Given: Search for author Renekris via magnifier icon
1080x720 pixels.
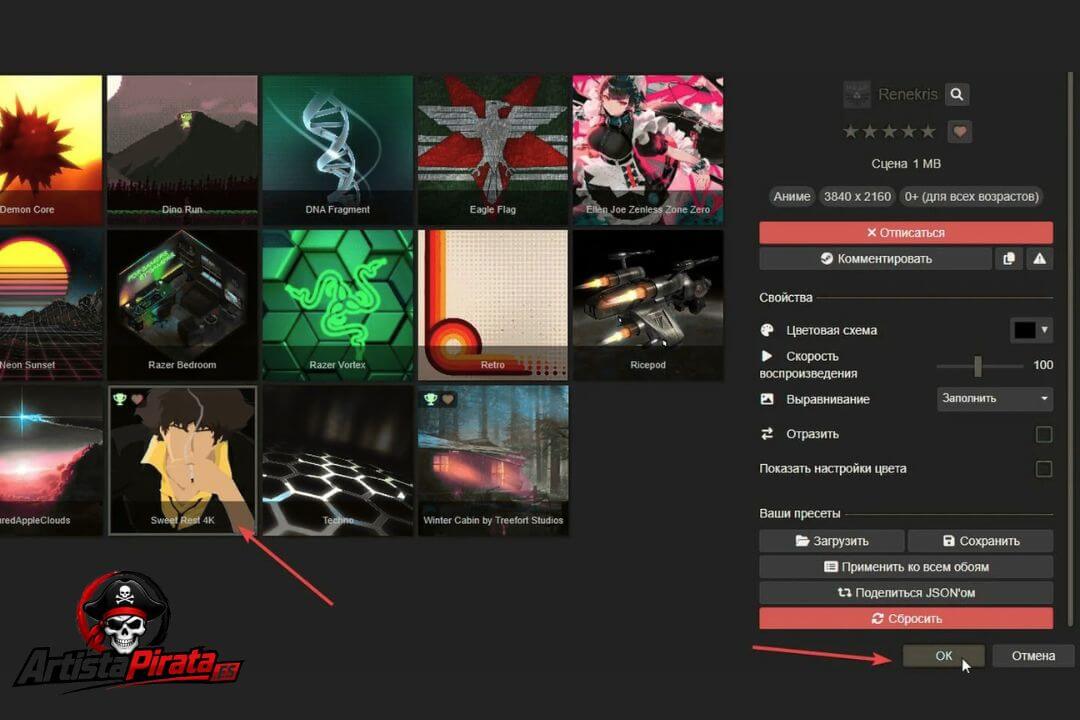Looking at the screenshot, I should pos(957,94).
